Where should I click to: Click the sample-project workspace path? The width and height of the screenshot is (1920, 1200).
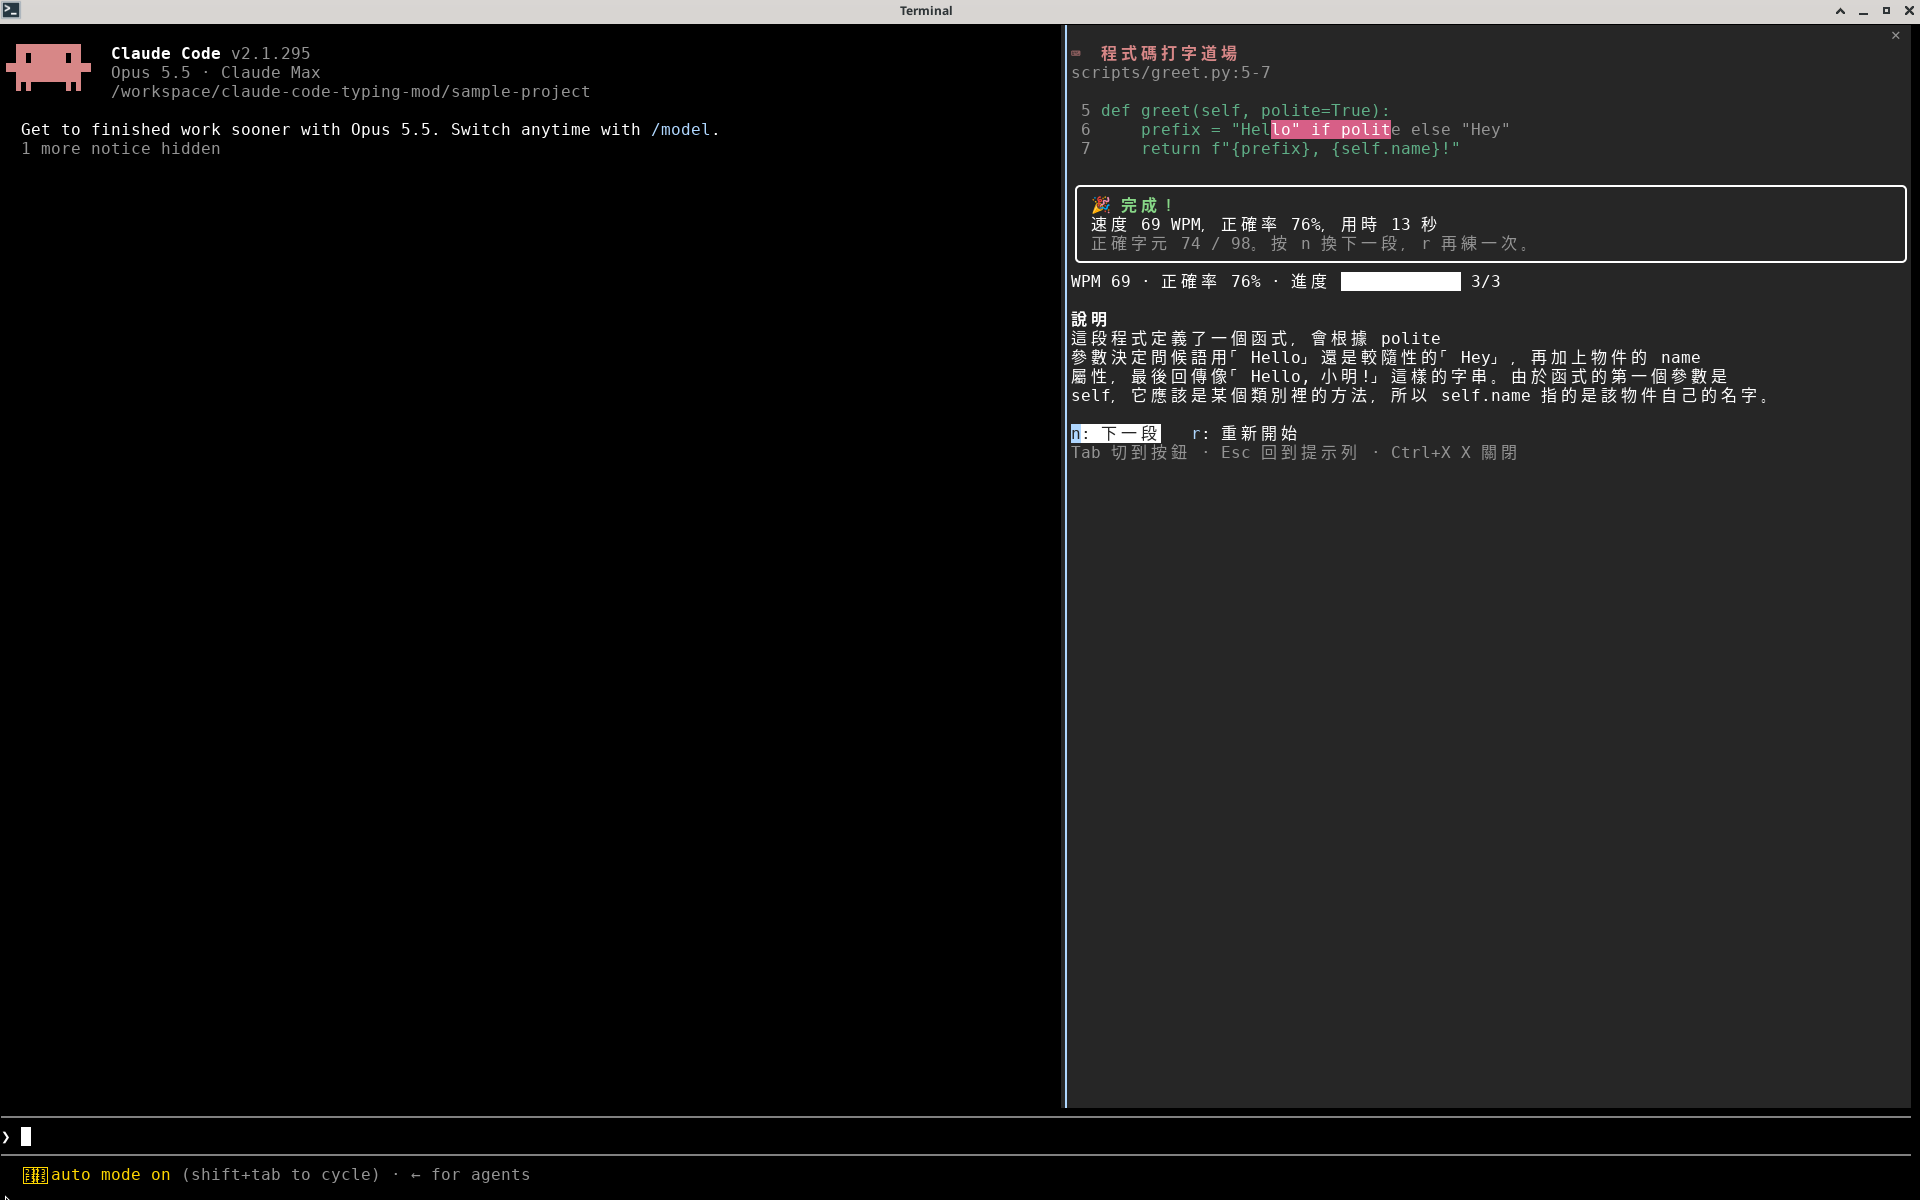[350, 91]
